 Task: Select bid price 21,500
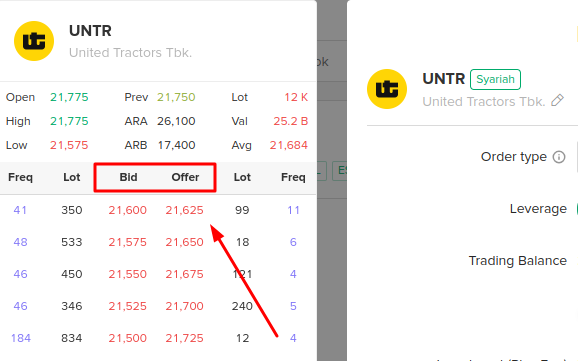point(128,338)
